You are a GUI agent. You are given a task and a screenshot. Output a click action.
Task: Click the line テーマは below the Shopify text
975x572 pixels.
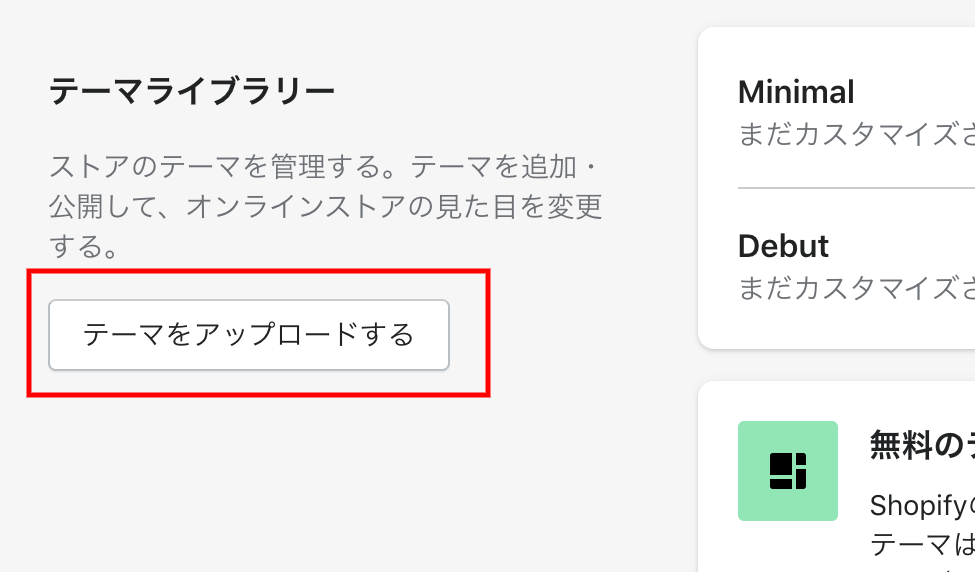[922, 545]
